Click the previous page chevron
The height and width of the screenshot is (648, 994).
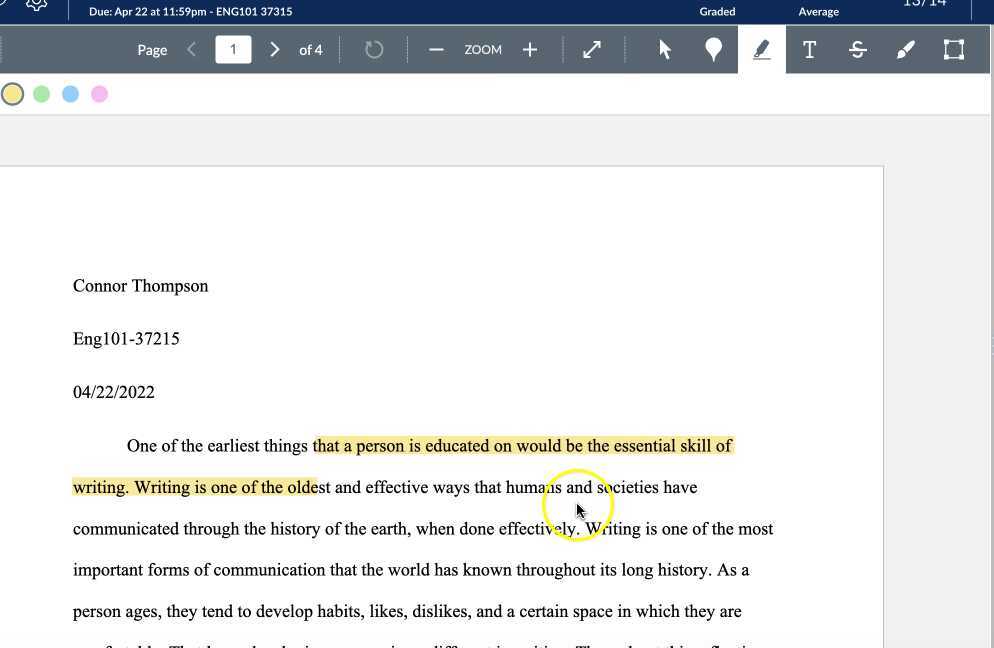coord(192,49)
